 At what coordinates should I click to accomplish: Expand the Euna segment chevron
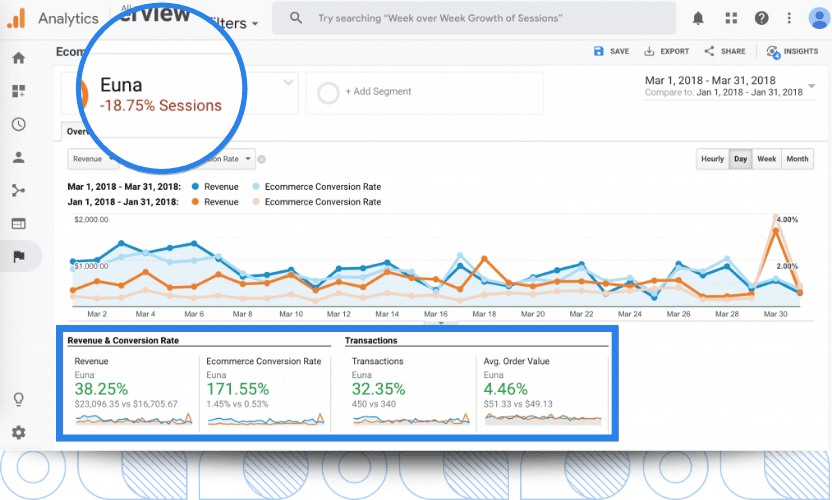288,82
